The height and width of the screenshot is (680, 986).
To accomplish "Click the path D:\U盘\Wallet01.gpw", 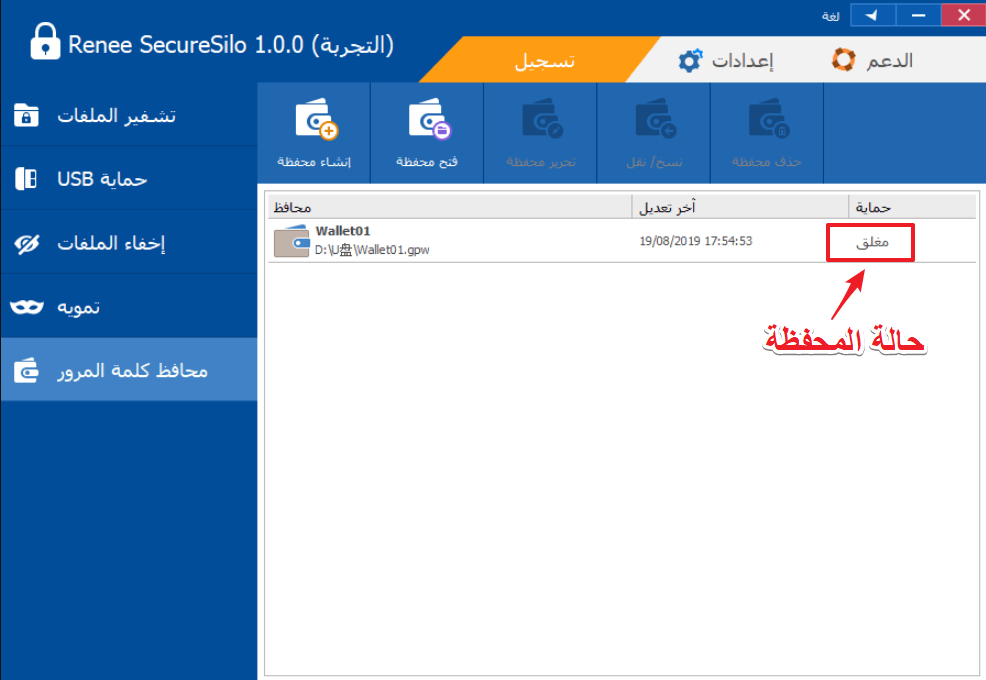I will click(x=372, y=250).
